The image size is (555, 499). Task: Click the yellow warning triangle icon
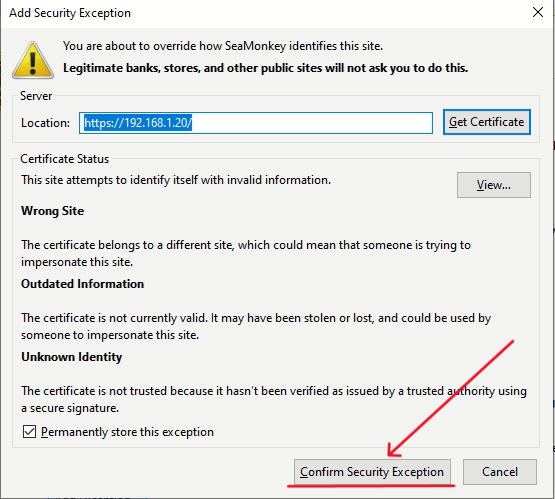tap(33, 60)
